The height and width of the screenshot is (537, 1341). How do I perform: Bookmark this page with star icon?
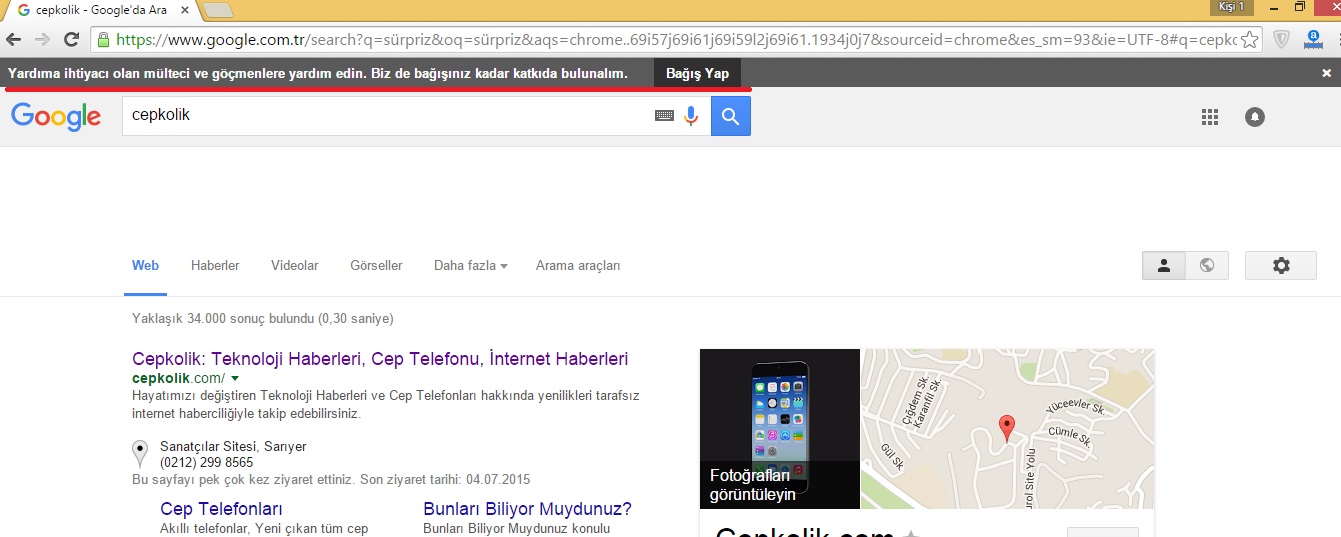[1249, 40]
